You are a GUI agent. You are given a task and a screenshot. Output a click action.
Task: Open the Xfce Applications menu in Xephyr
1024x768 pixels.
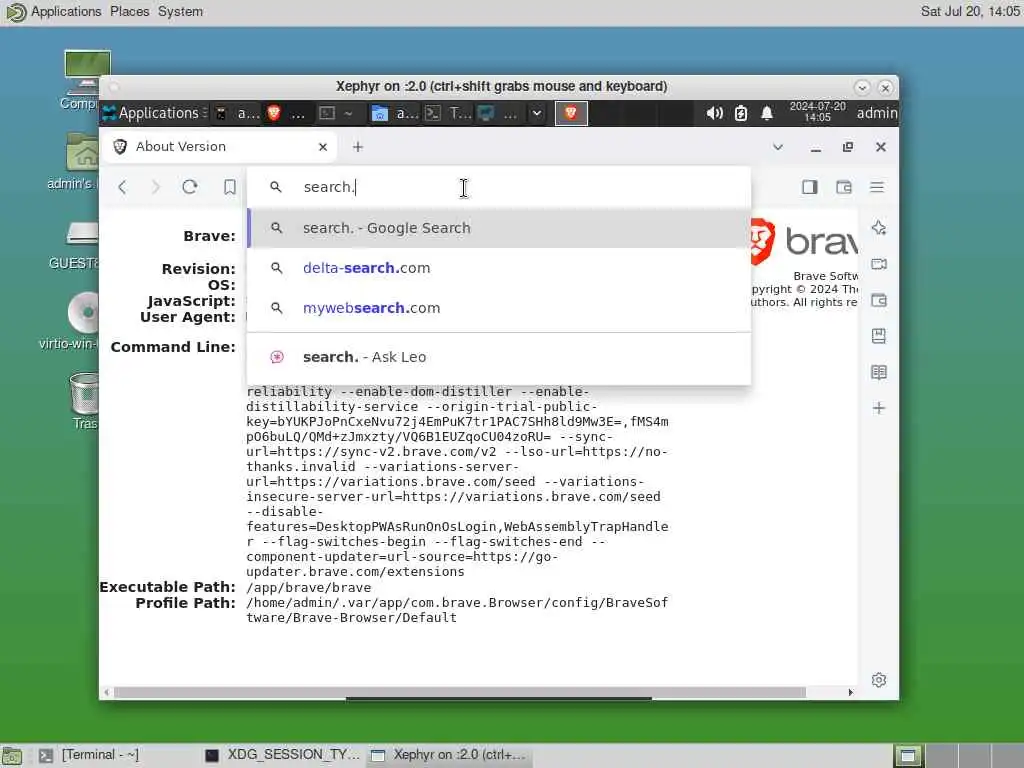coord(154,113)
